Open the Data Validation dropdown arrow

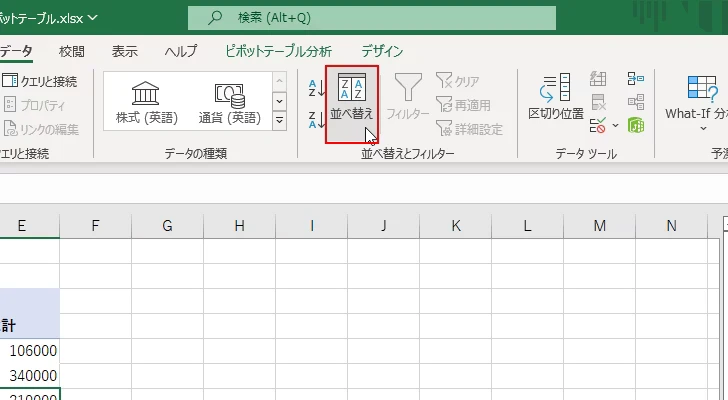(616, 126)
